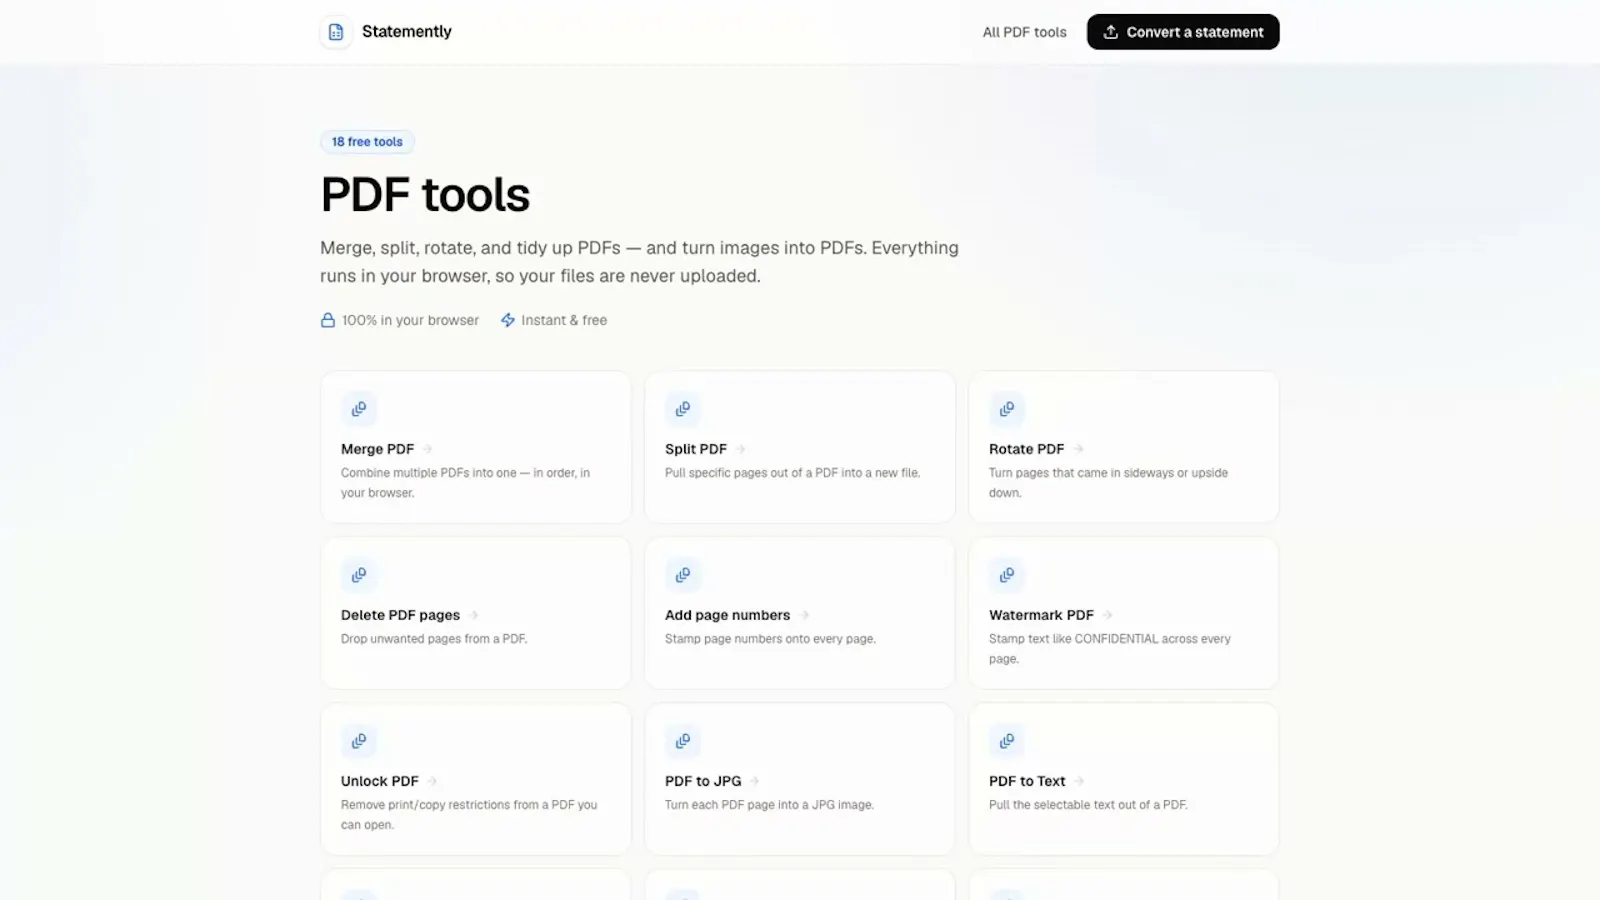Viewport: 1600px width, 900px height.
Task: Click the lightning icon beside Instant & free
Action: (508, 320)
